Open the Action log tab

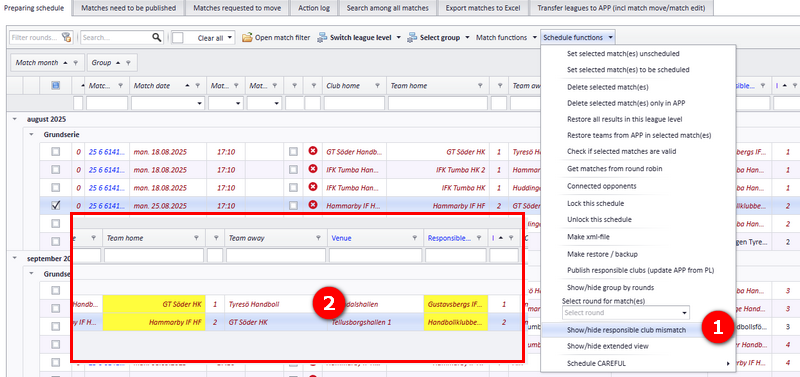click(x=314, y=8)
